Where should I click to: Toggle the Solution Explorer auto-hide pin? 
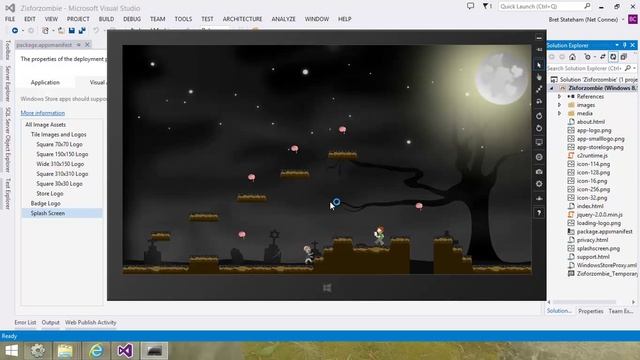(x=624, y=45)
